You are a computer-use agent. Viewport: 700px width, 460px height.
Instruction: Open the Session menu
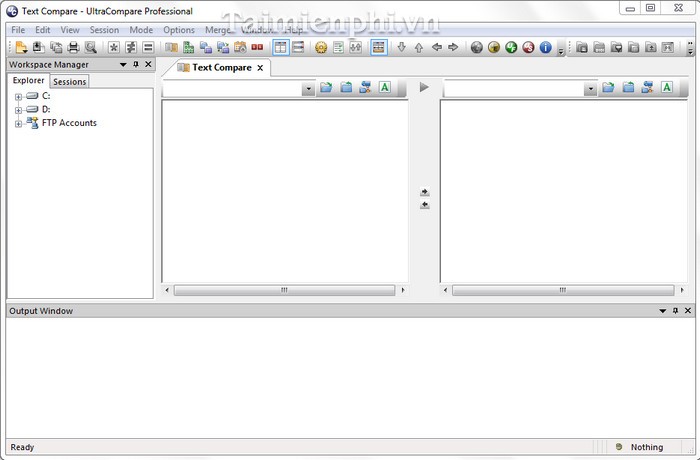104,30
